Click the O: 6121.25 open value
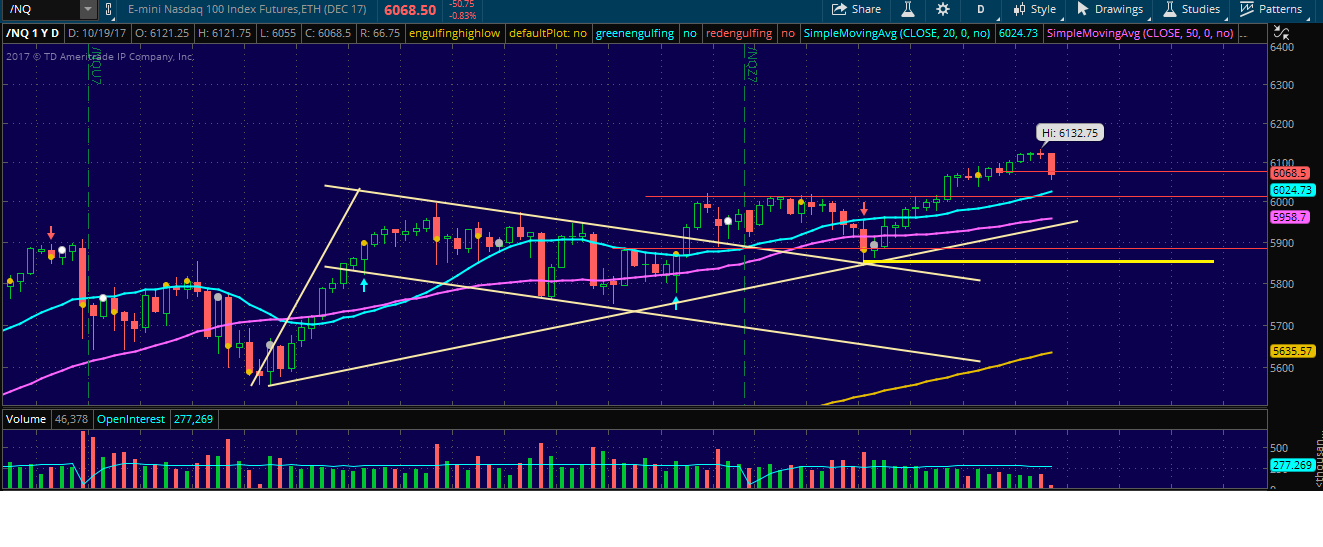The image size is (1323, 547). (161, 33)
